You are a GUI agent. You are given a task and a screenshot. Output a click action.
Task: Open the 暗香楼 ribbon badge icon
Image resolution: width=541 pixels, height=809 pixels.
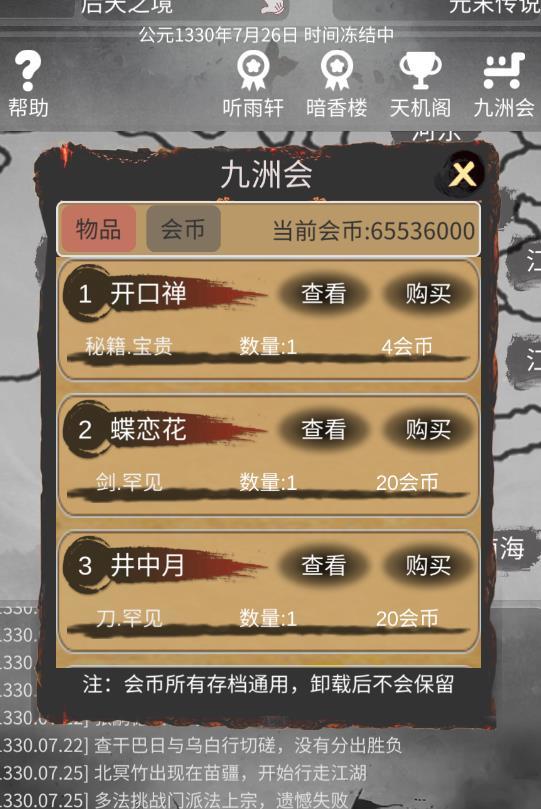click(336, 71)
